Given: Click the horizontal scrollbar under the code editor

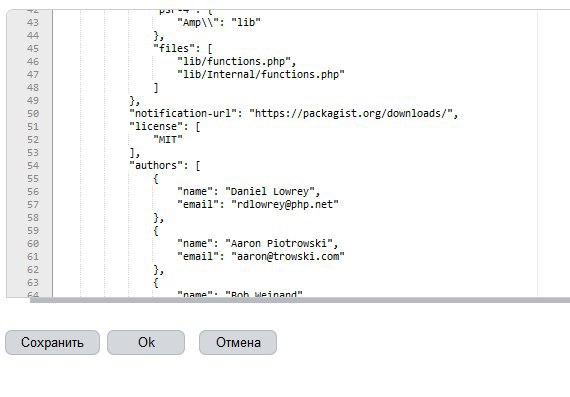Looking at the screenshot, I should pyautogui.click(x=300, y=300).
